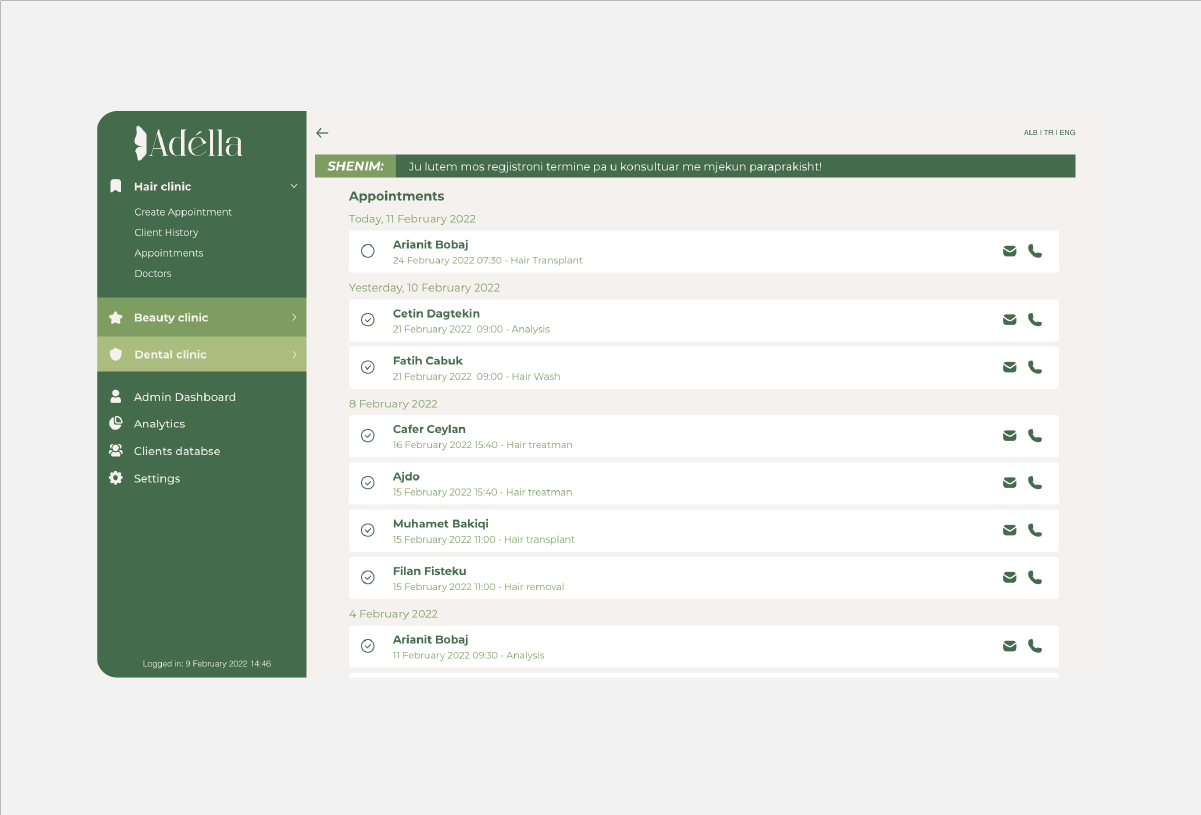
Task: Select the Hair clinic section label
Action: tap(162, 187)
